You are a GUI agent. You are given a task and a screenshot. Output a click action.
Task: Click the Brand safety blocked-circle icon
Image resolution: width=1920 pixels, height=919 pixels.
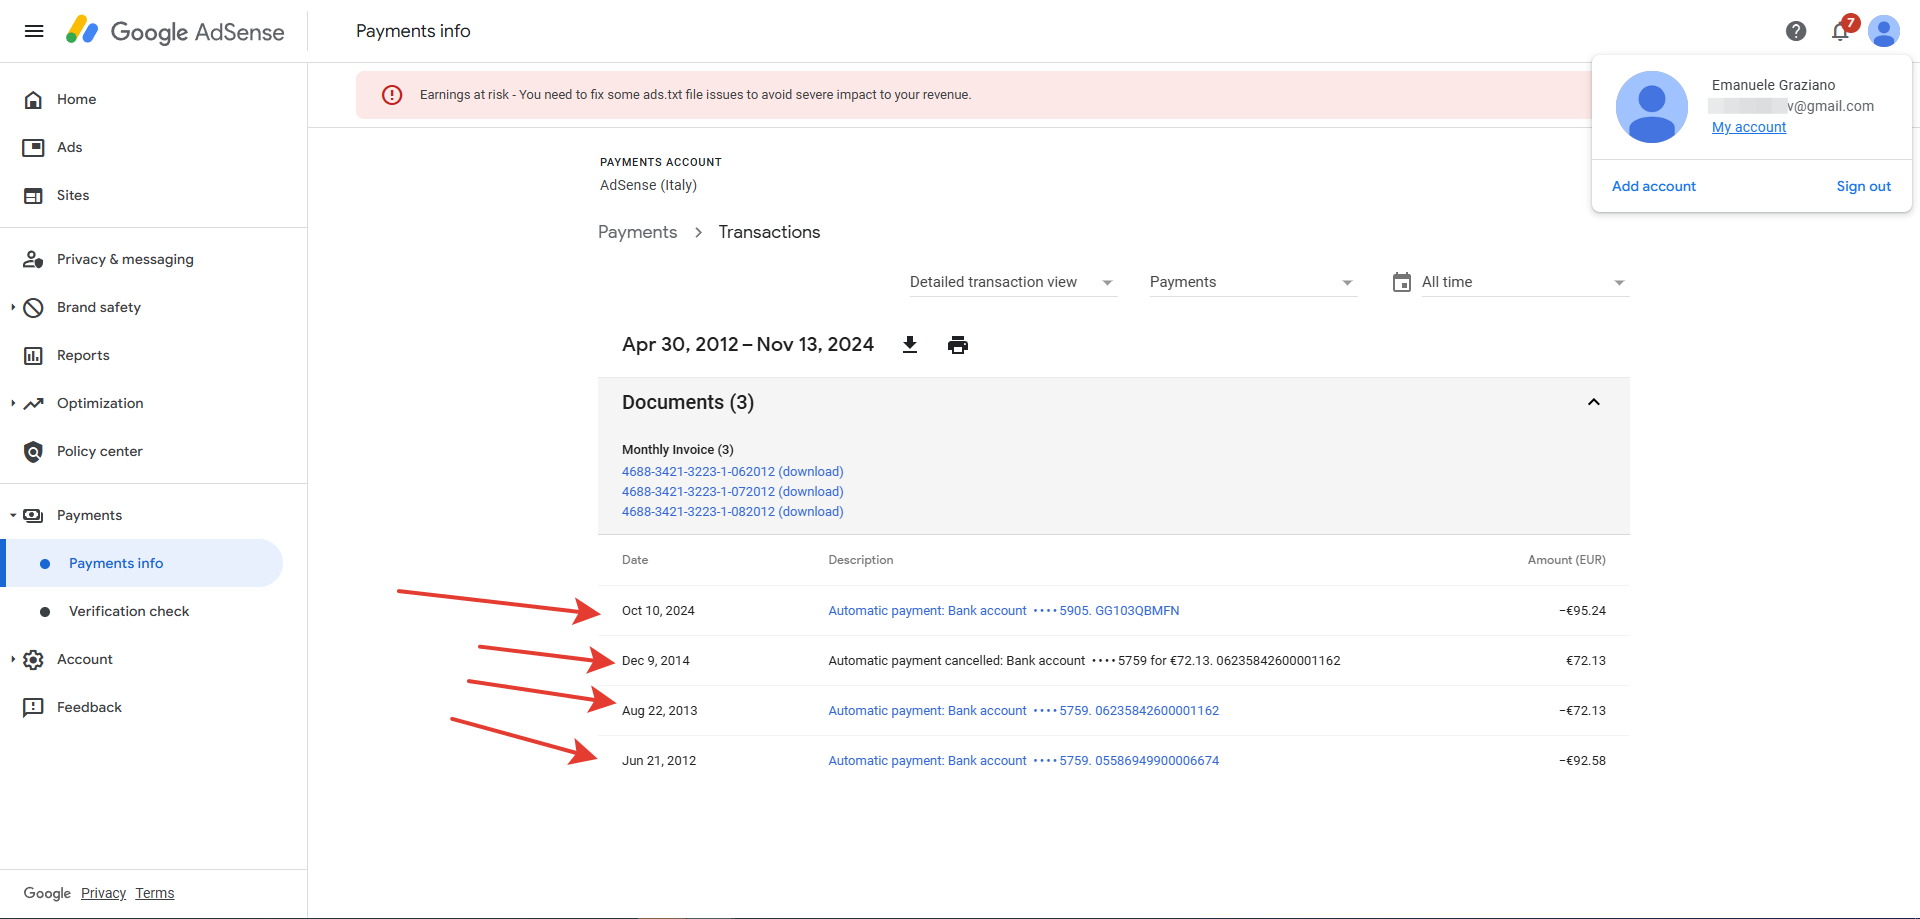click(x=33, y=307)
